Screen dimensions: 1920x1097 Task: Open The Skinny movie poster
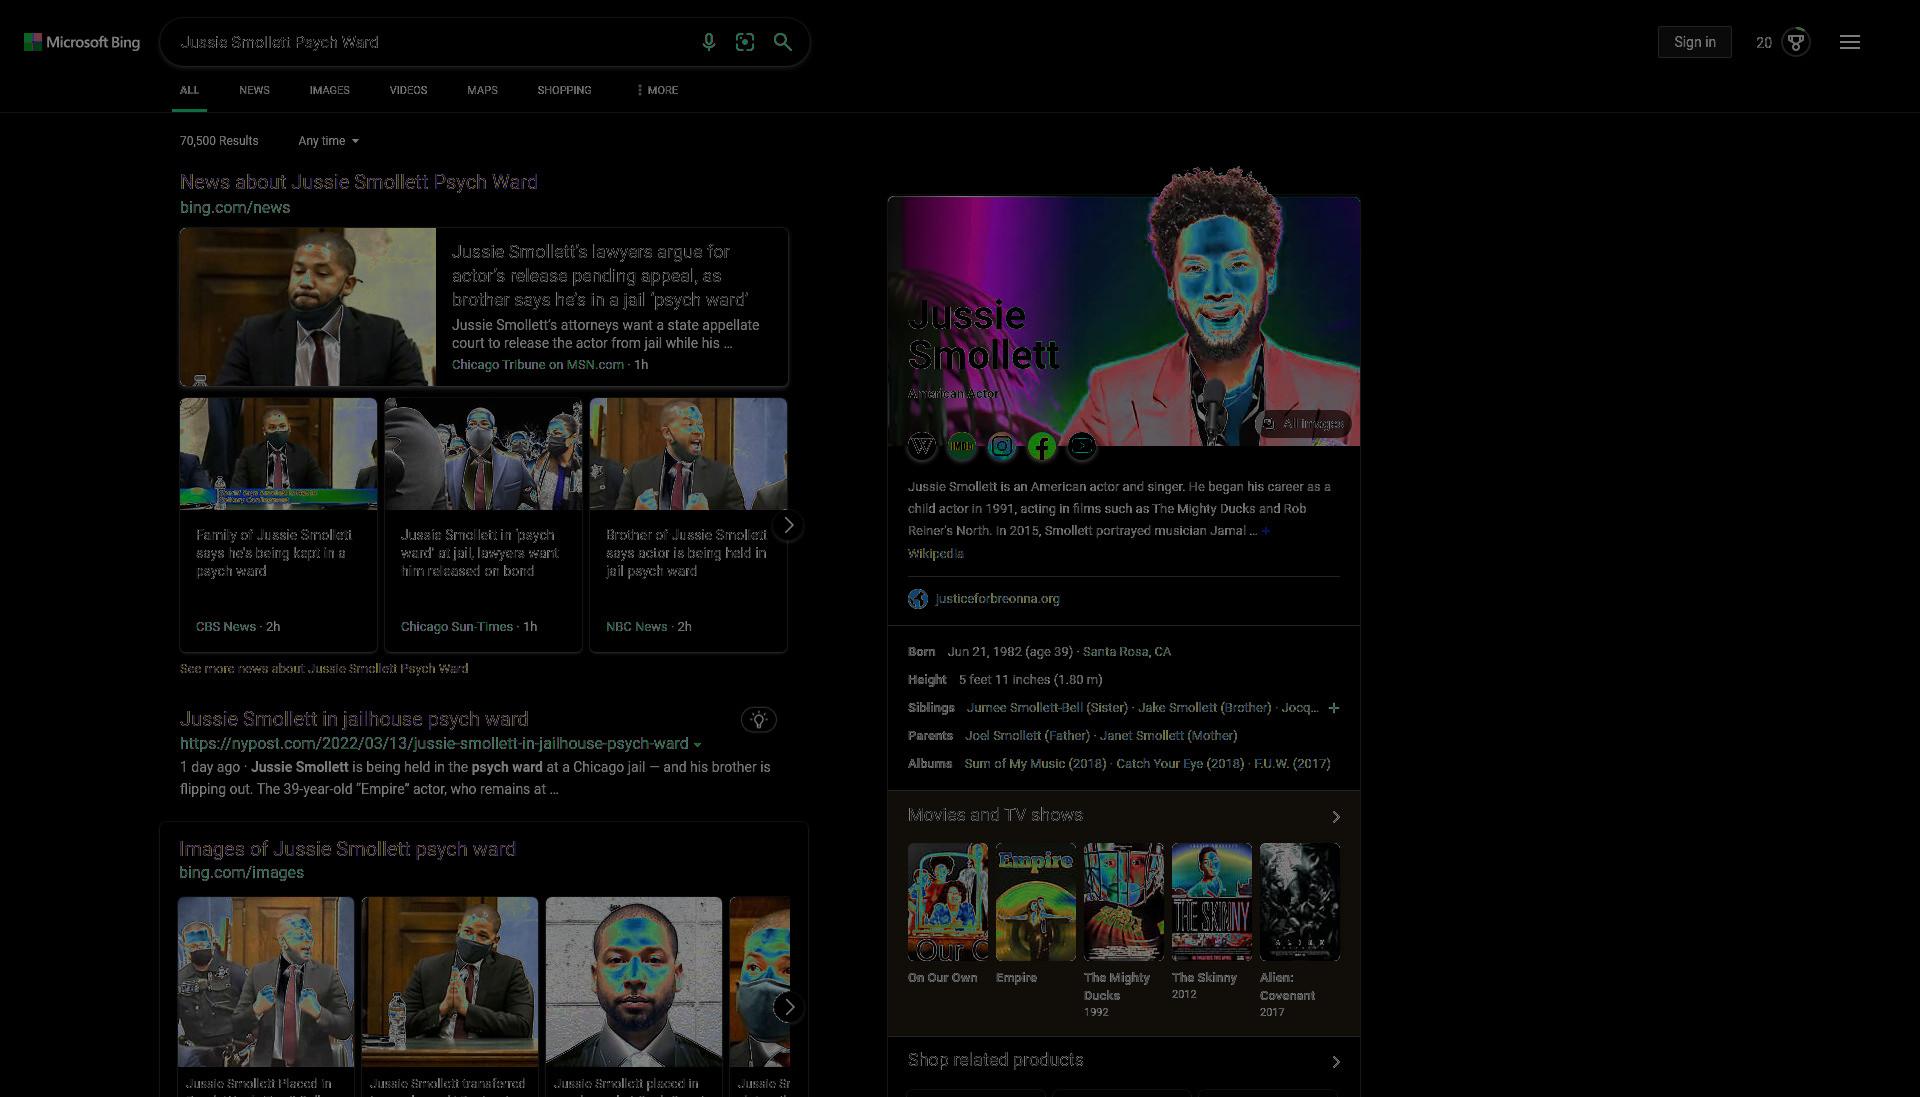(x=1211, y=902)
